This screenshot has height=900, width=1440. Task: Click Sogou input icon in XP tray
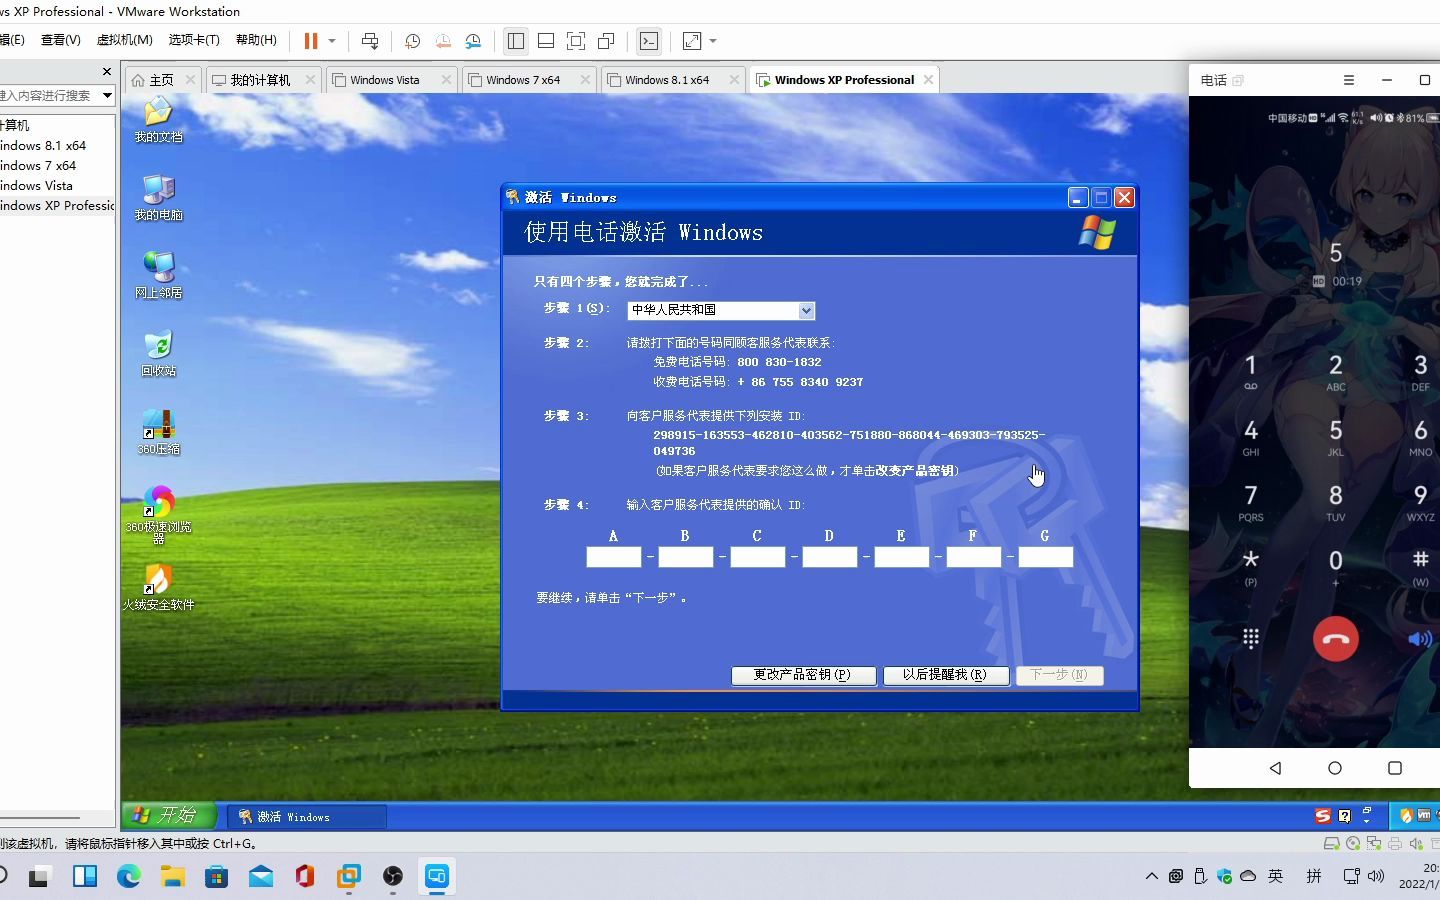click(1323, 816)
